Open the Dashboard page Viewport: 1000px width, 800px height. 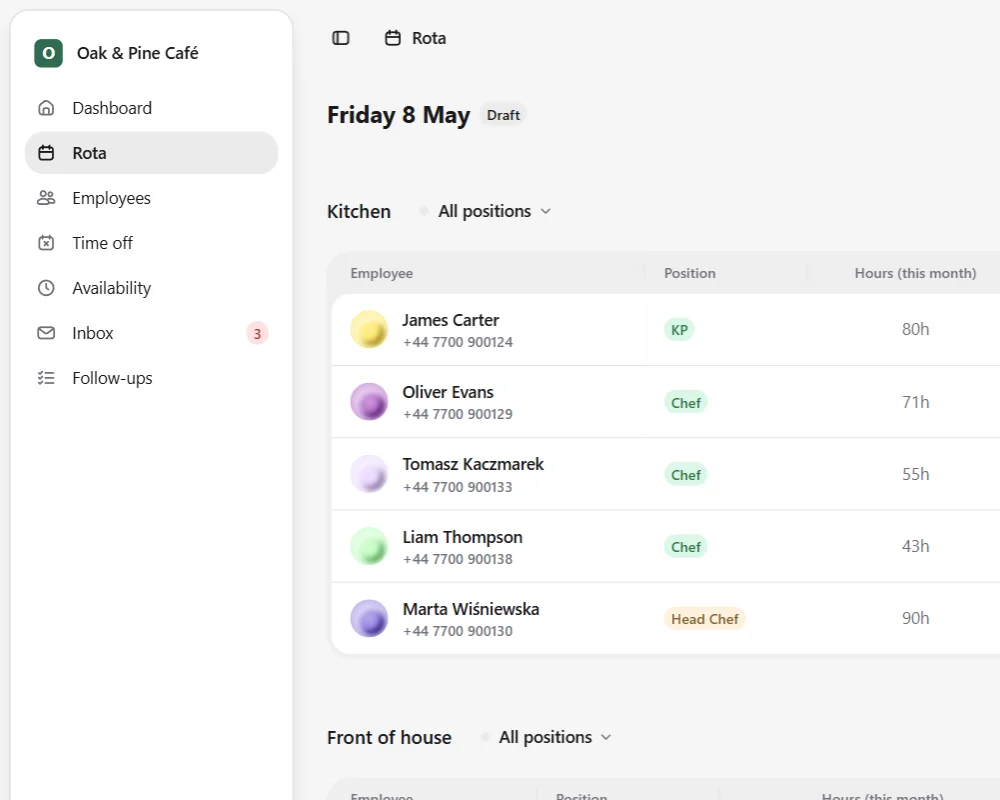click(x=151, y=108)
